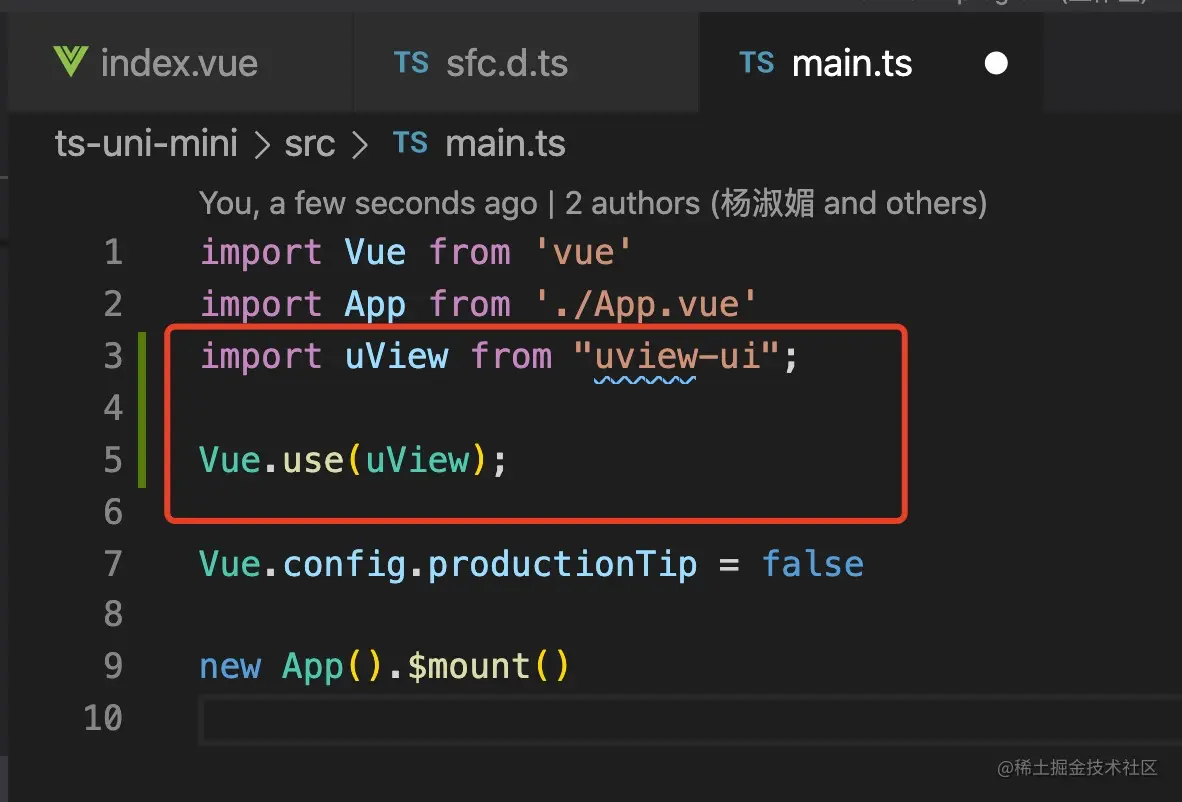Open the src breadcrumb segment
The height and width of the screenshot is (802, 1182).
[310, 144]
